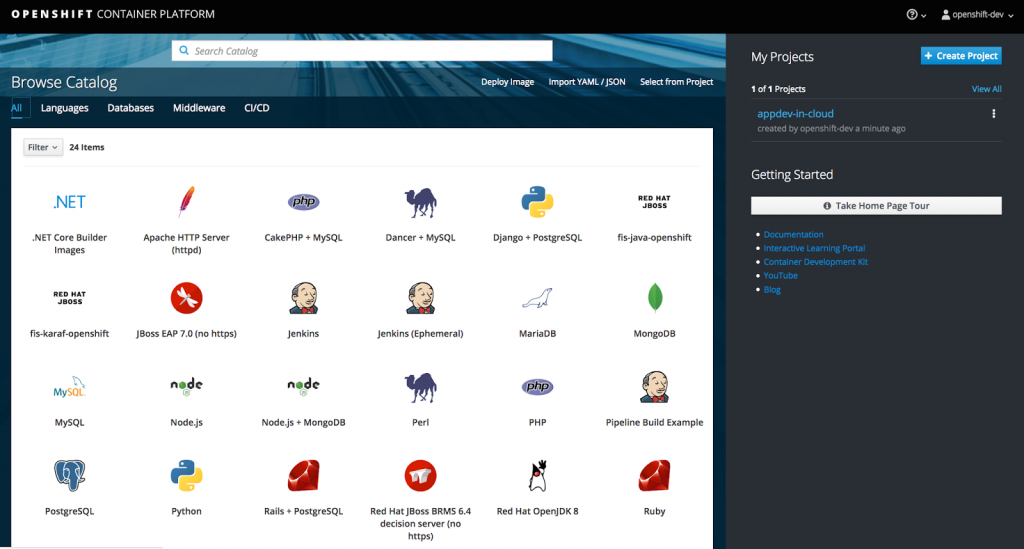Open the Filter dropdown
This screenshot has width=1024, height=549.
coord(43,148)
